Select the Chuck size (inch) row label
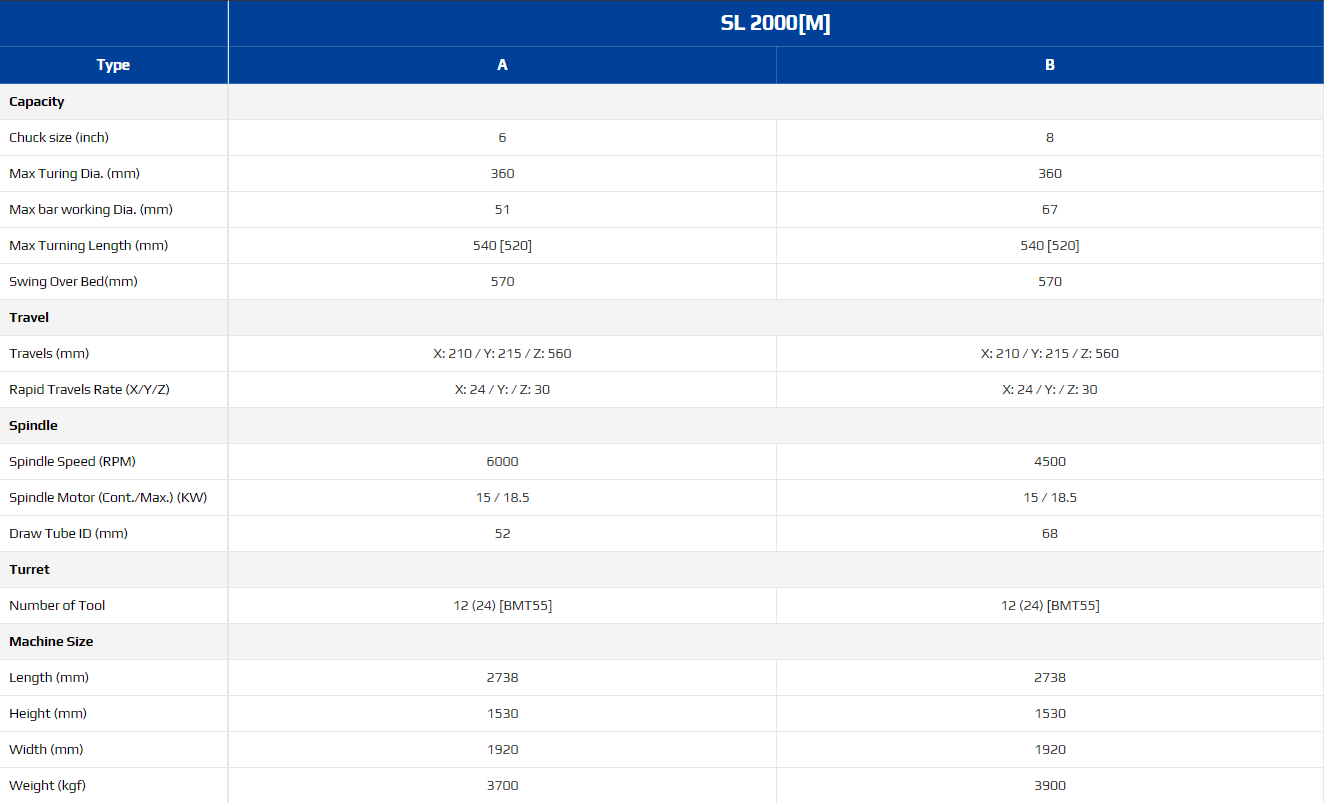This screenshot has width=1326, height=803. pyautogui.click(x=59, y=138)
